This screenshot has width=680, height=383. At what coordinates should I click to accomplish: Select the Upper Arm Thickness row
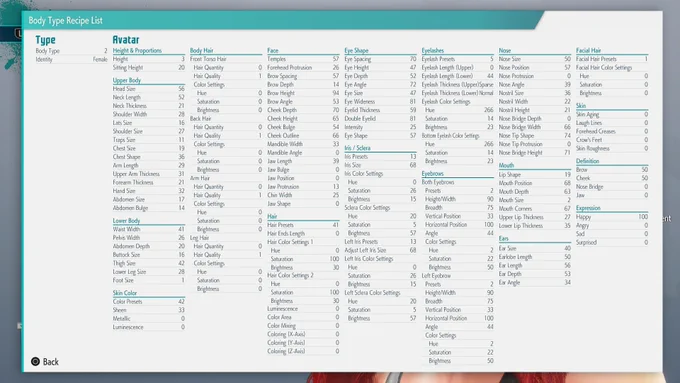pyautogui.click(x=149, y=174)
